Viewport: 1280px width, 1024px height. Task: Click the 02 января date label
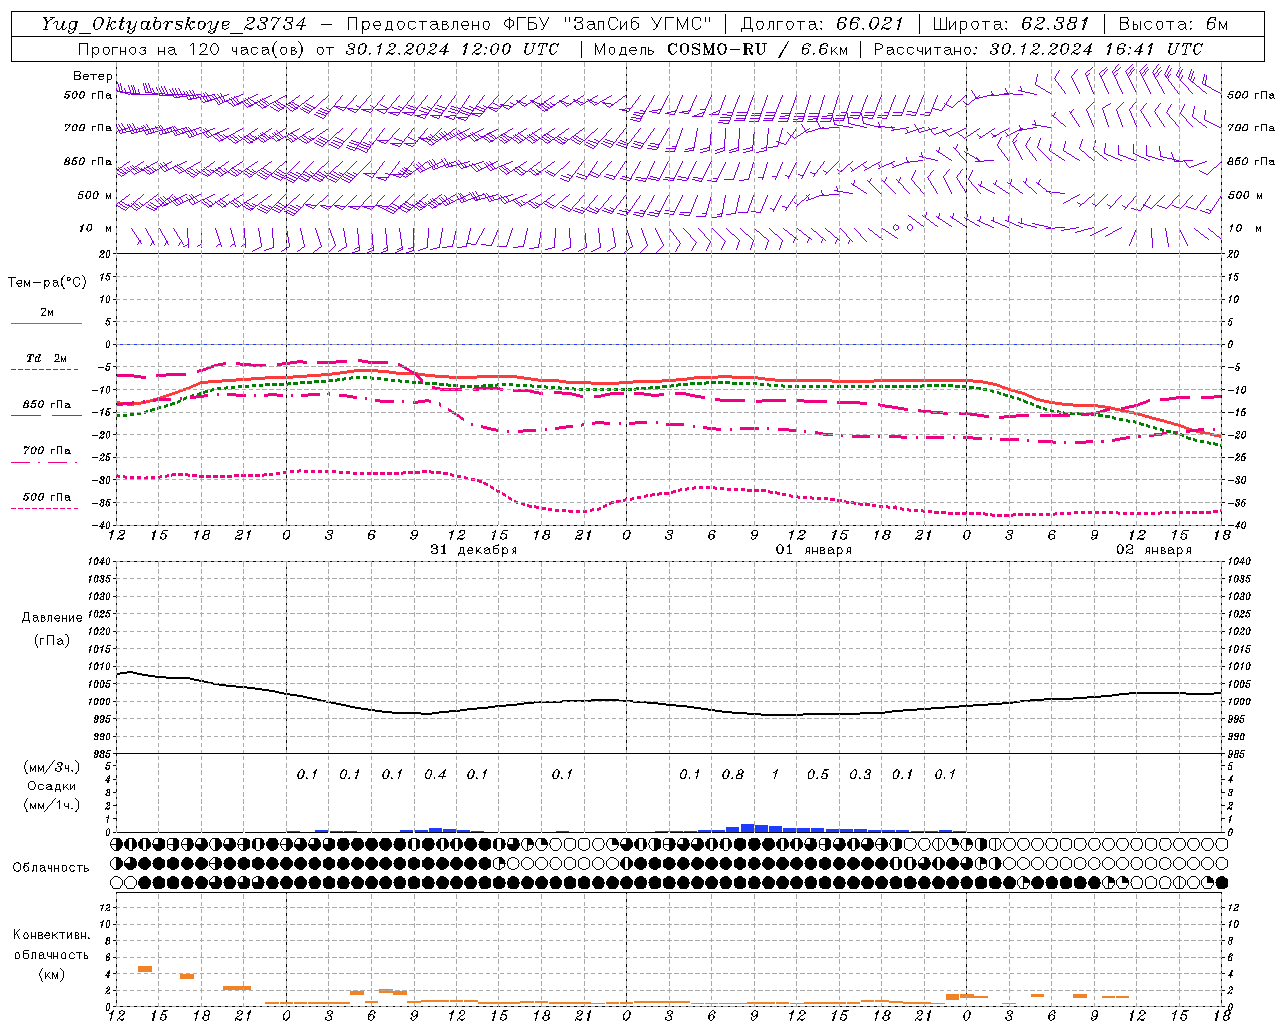click(x=1154, y=550)
